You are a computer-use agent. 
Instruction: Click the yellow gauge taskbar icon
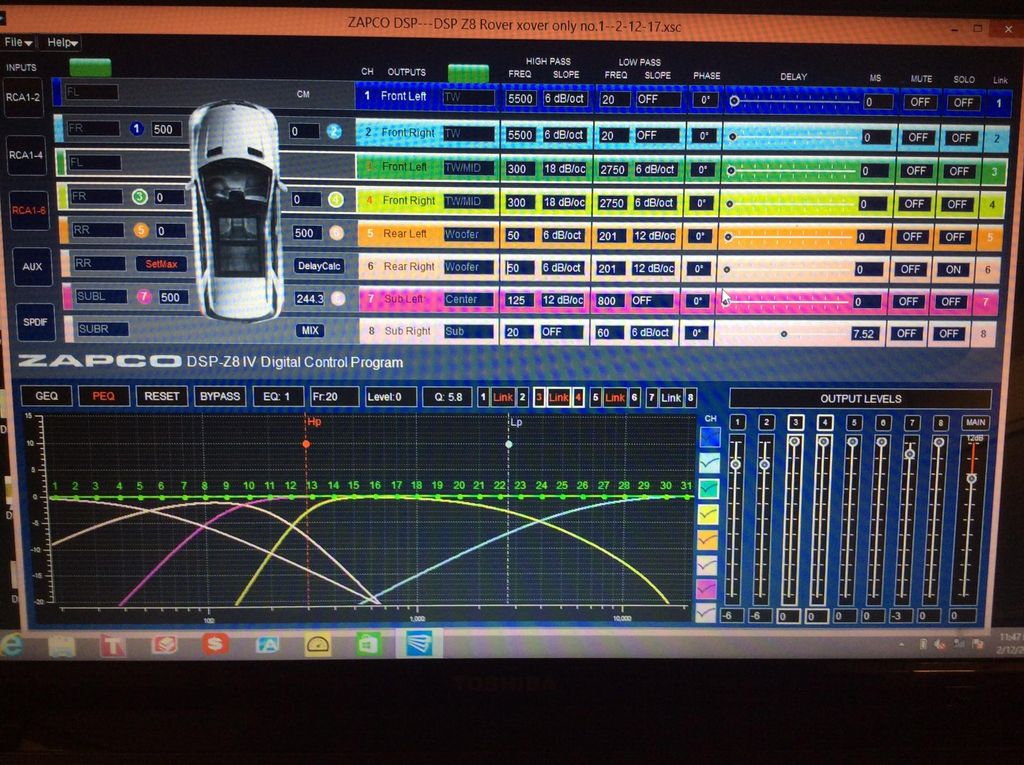[317, 645]
